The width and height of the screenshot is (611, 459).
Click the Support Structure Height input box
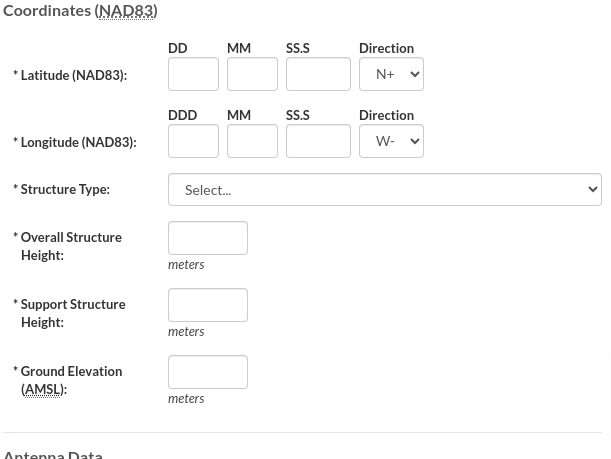(x=208, y=305)
